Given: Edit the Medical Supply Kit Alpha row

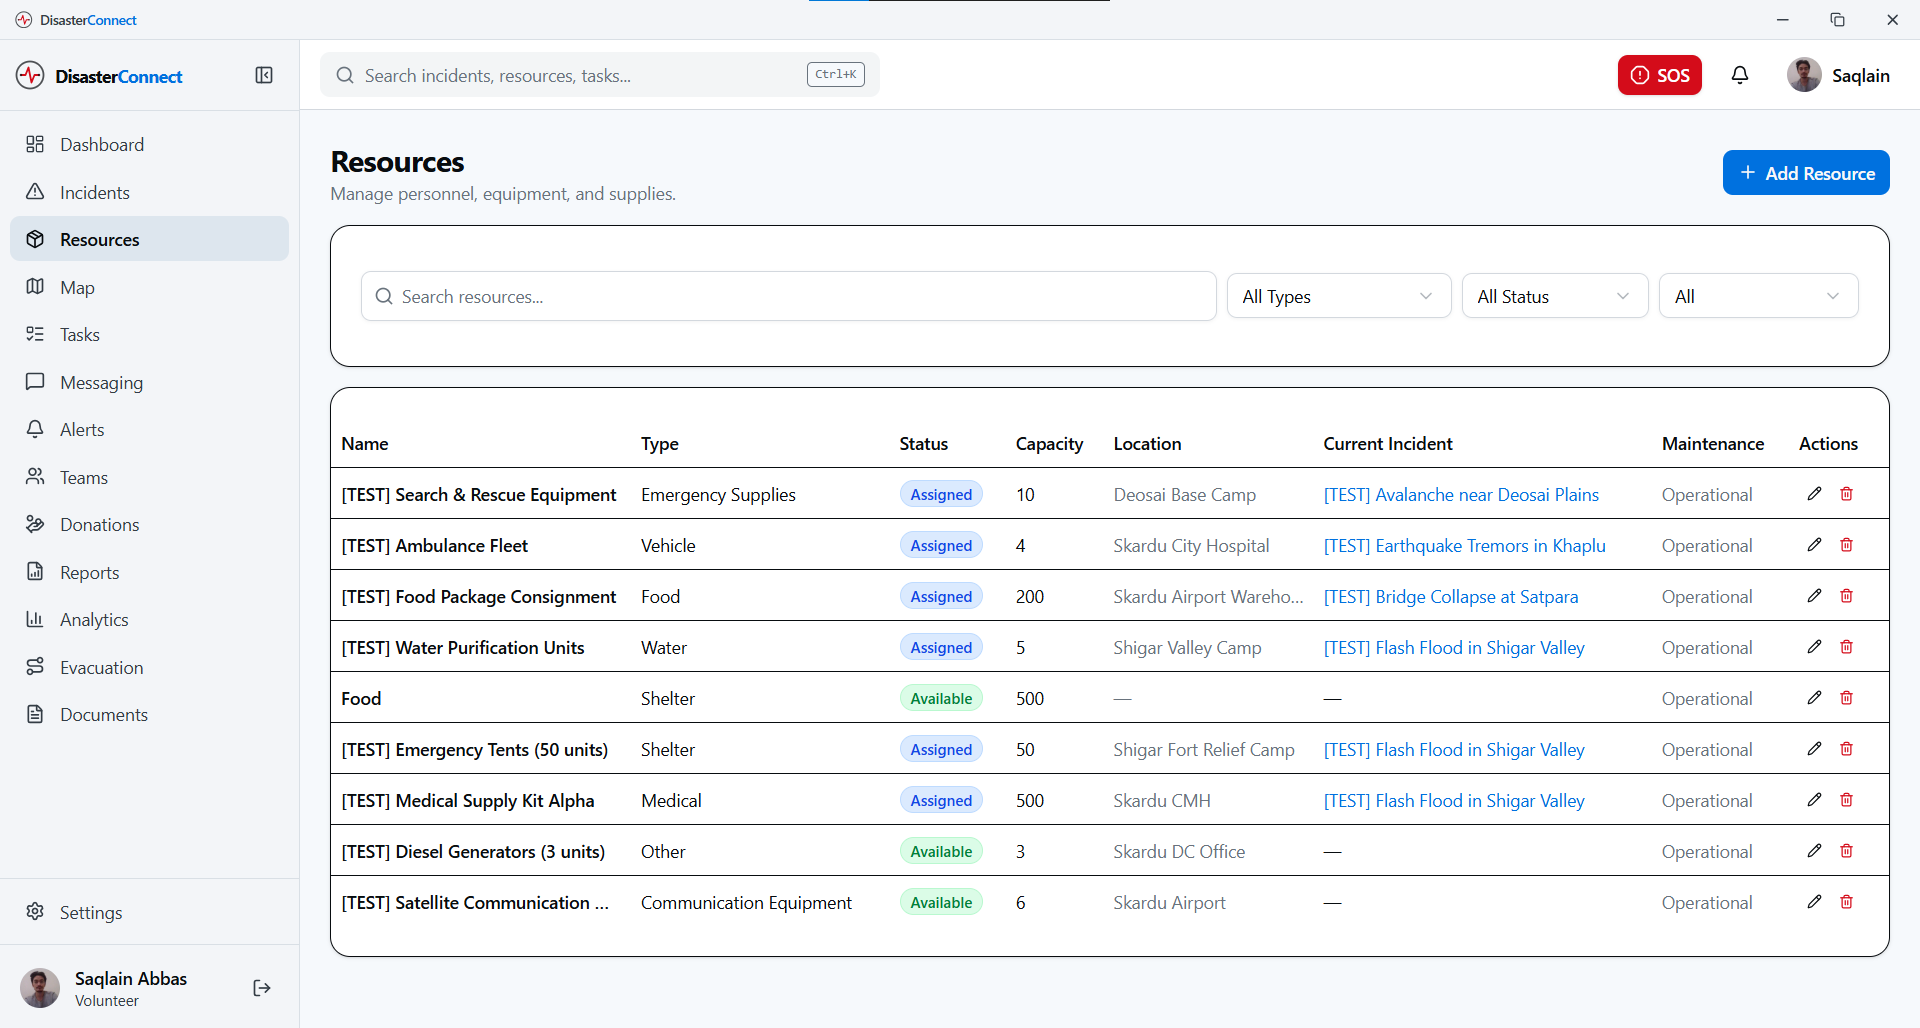Looking at the screenshot, I should pyautogui.click(x=1814, y=800).
